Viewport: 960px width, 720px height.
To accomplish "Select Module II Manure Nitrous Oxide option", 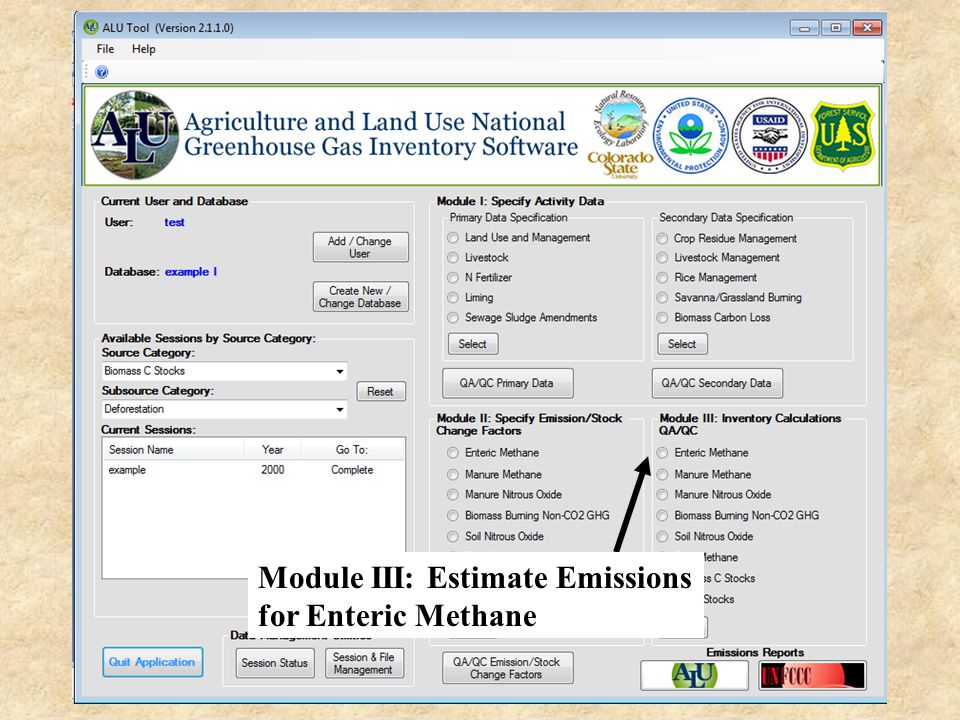I will 453,495.
